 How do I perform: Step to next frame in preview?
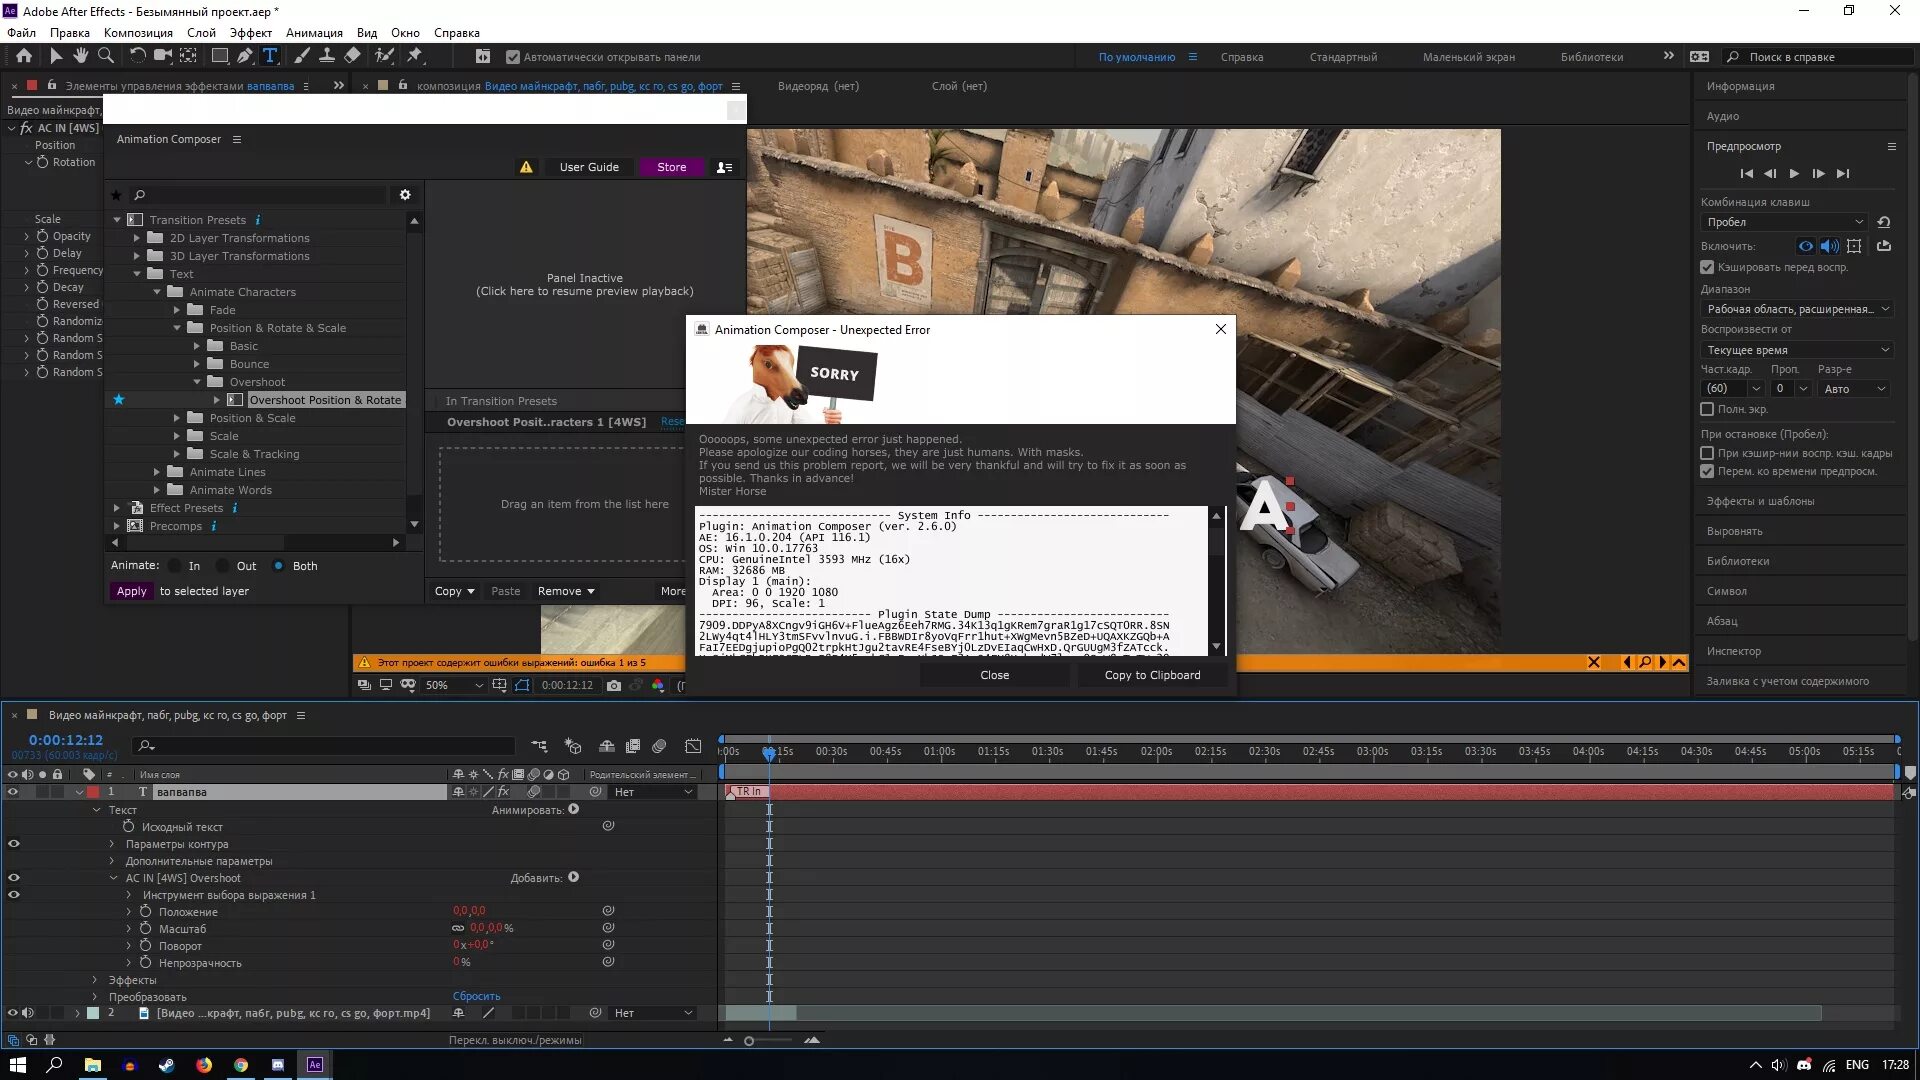(1818, 174)
